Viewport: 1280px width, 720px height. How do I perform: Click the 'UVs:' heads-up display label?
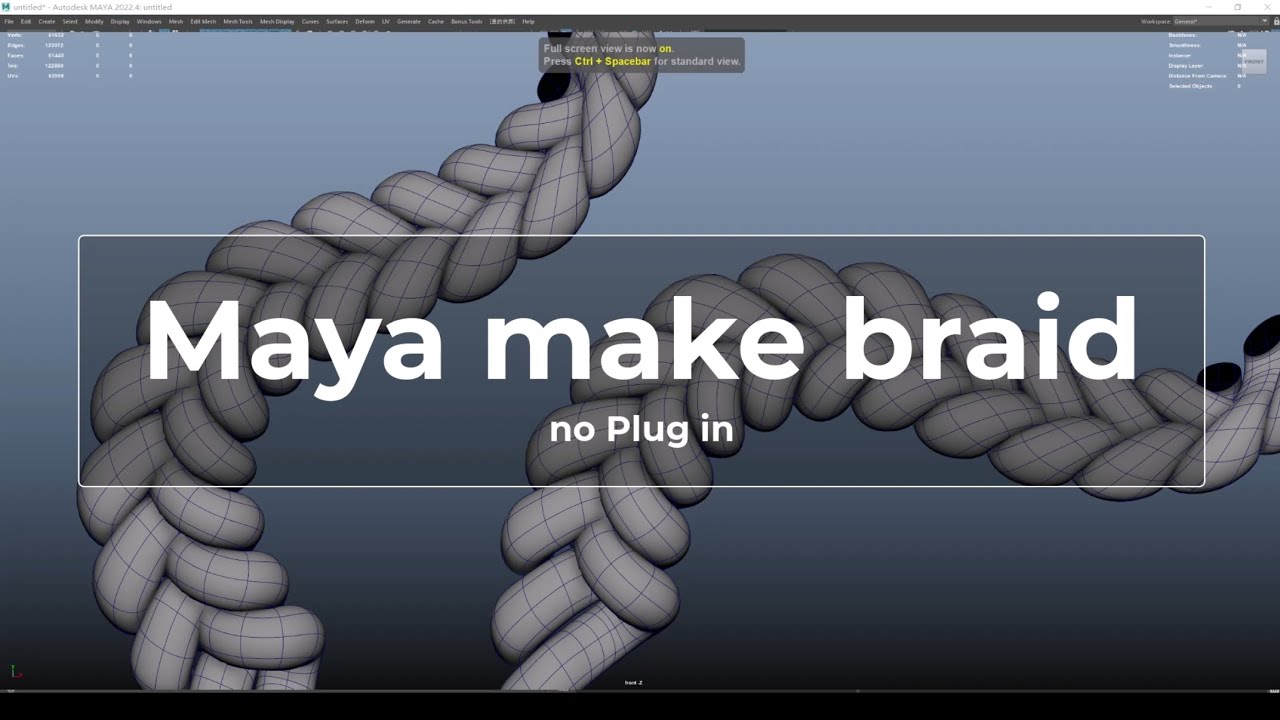click(13, 75)
